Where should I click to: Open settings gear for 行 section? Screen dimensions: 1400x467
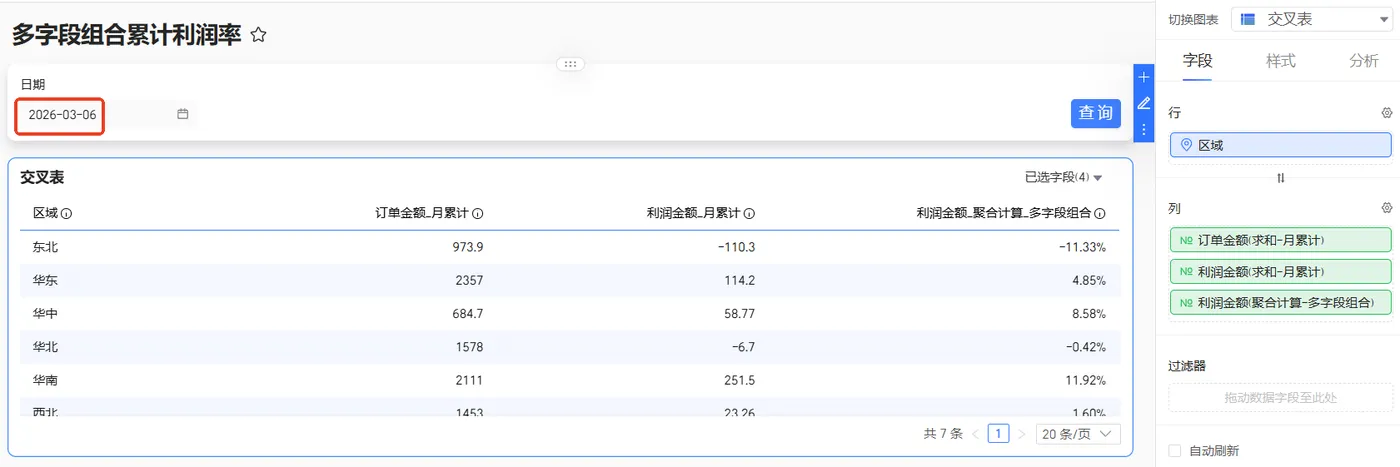tap(1386, 113)
